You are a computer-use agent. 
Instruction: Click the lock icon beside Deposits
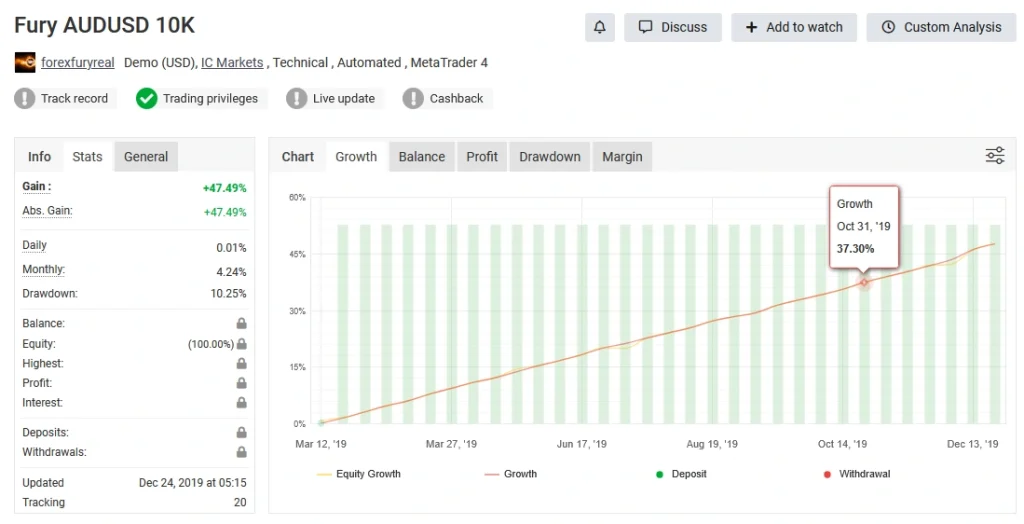coord(242,433)
